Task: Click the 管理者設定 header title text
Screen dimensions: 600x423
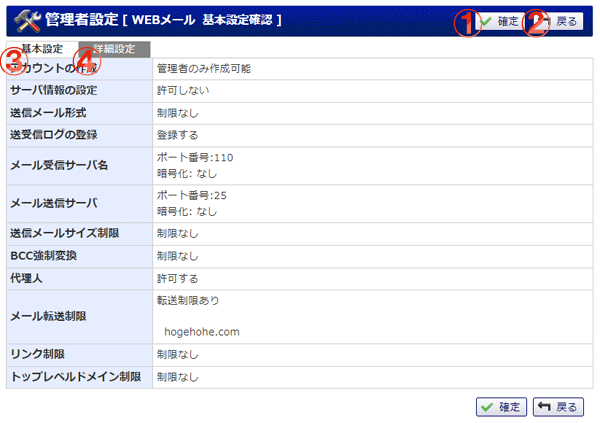Action: pos(82,19)
